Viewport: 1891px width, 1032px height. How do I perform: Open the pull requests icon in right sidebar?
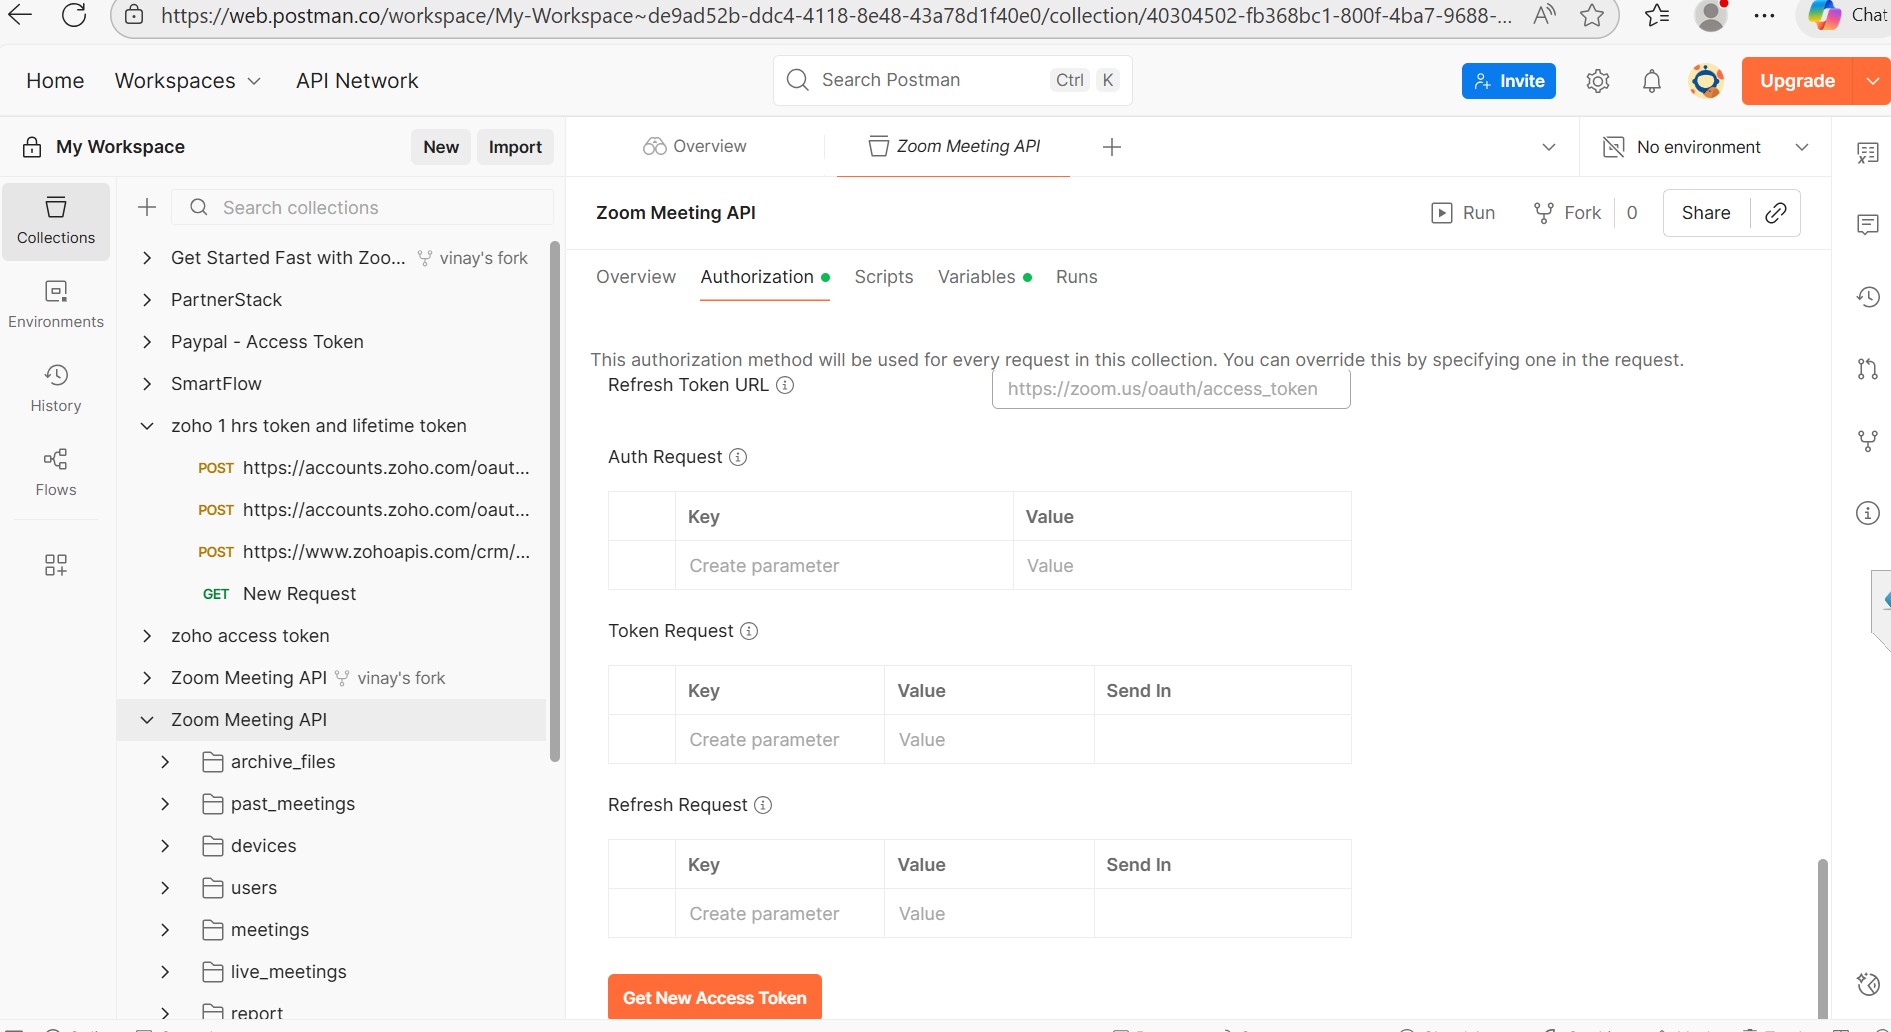1868,369
